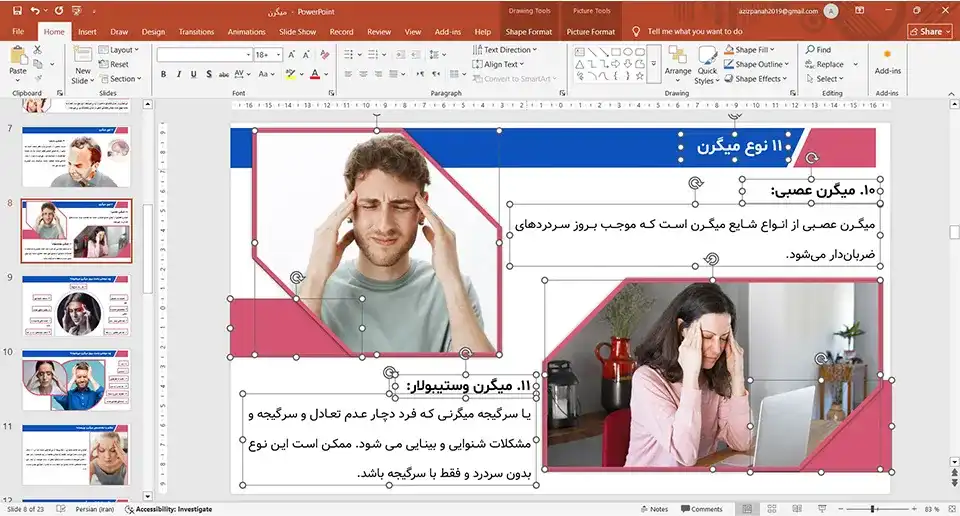Click the Replace button
The height and width of the screenshot is (516, 960).
click(x=824, y=64)
